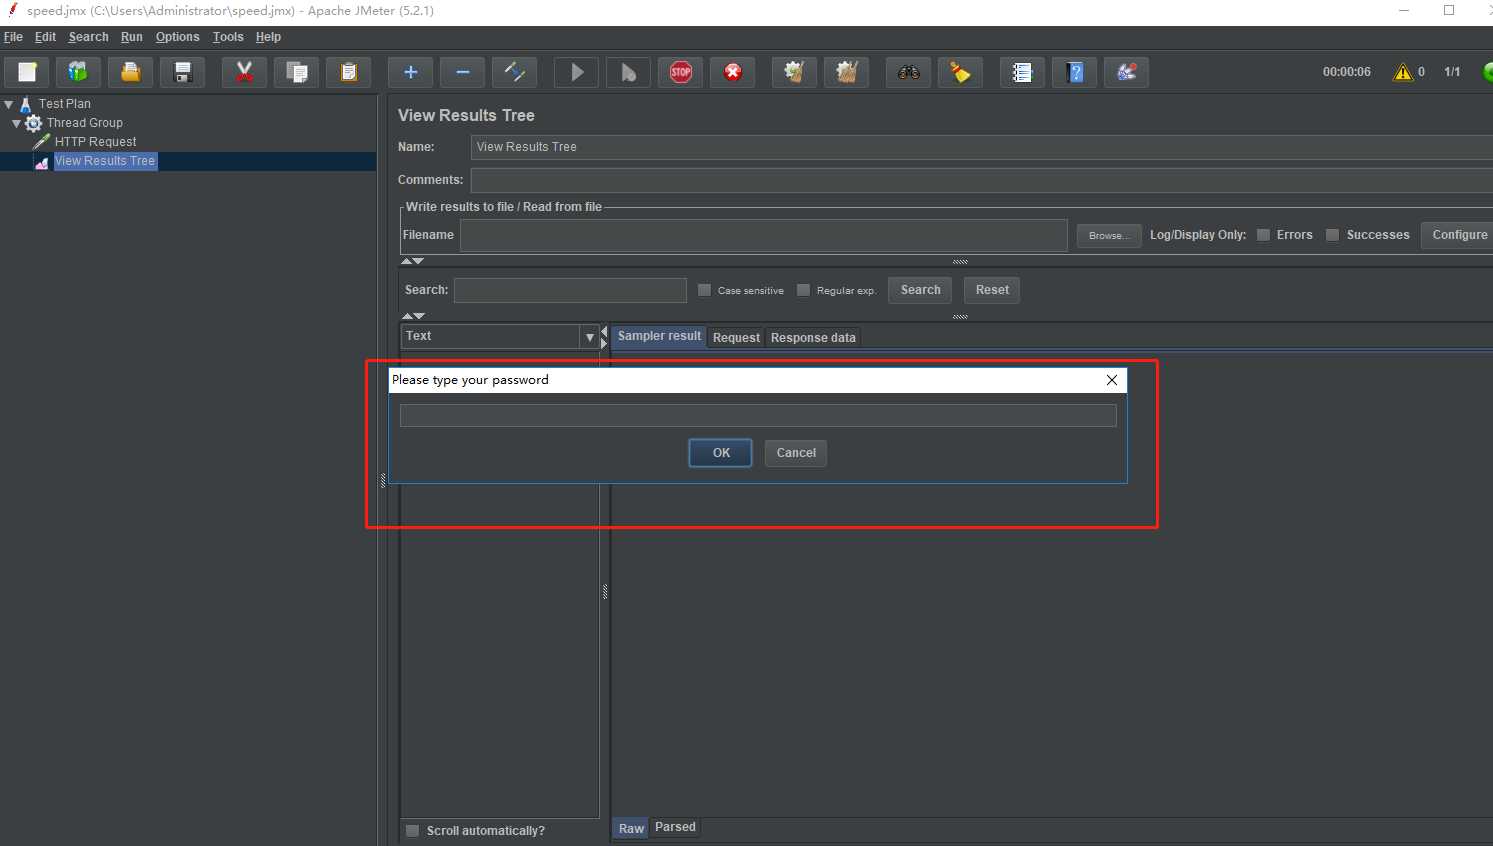The width and height of the screenshot is (1493, 846).
Task: Select View Results Tree node
Action: click(104, 161)
